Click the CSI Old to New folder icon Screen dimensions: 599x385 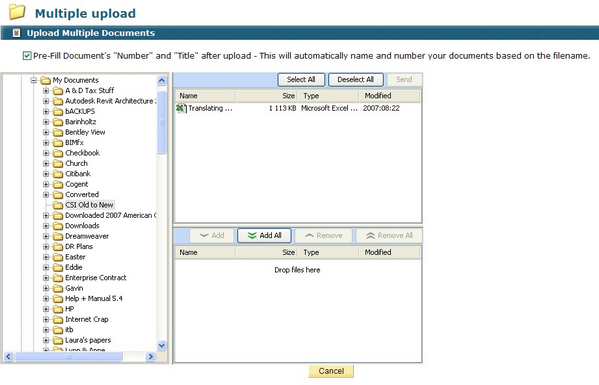(x=58, y=205)
